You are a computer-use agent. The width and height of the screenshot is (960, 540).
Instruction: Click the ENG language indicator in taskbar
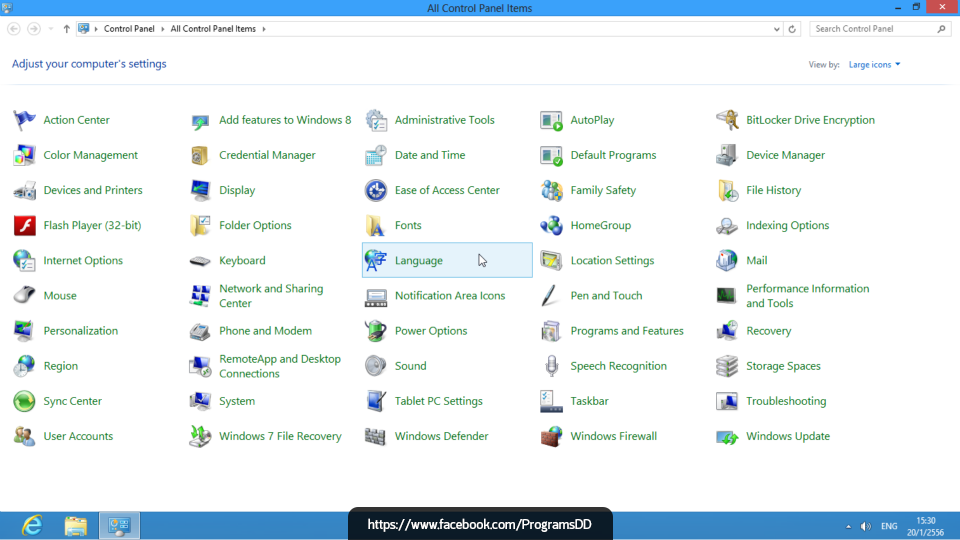[889, 526]
